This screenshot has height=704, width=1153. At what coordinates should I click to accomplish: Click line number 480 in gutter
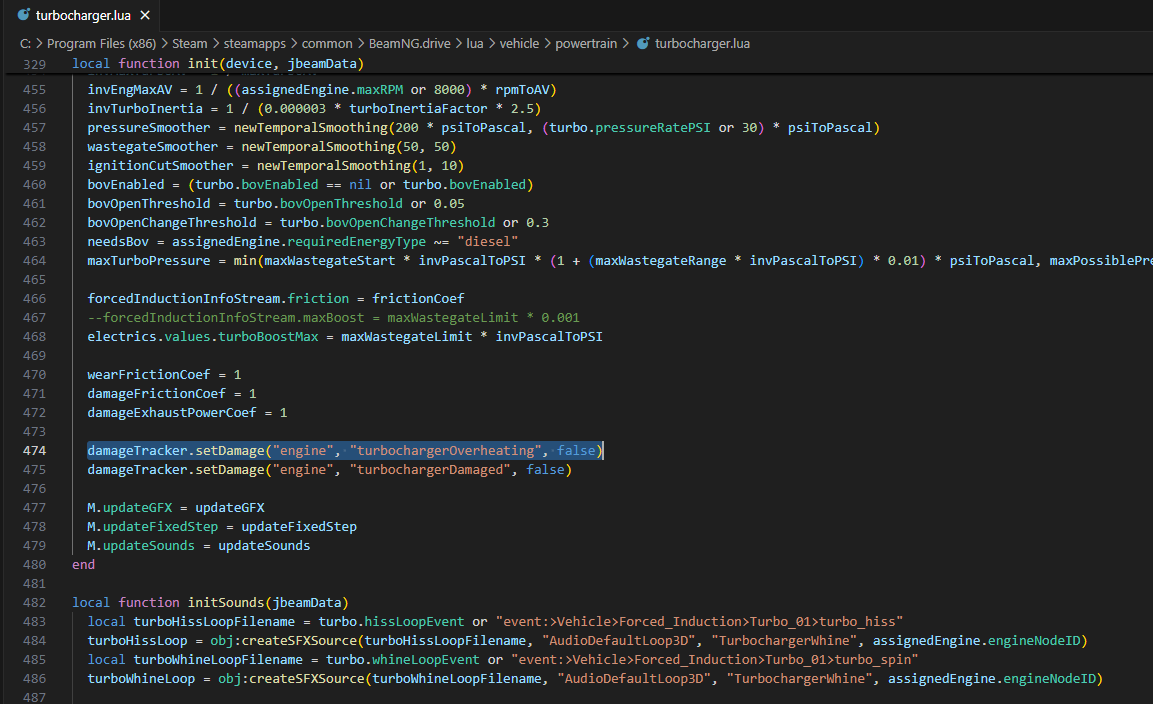[34, 564]
